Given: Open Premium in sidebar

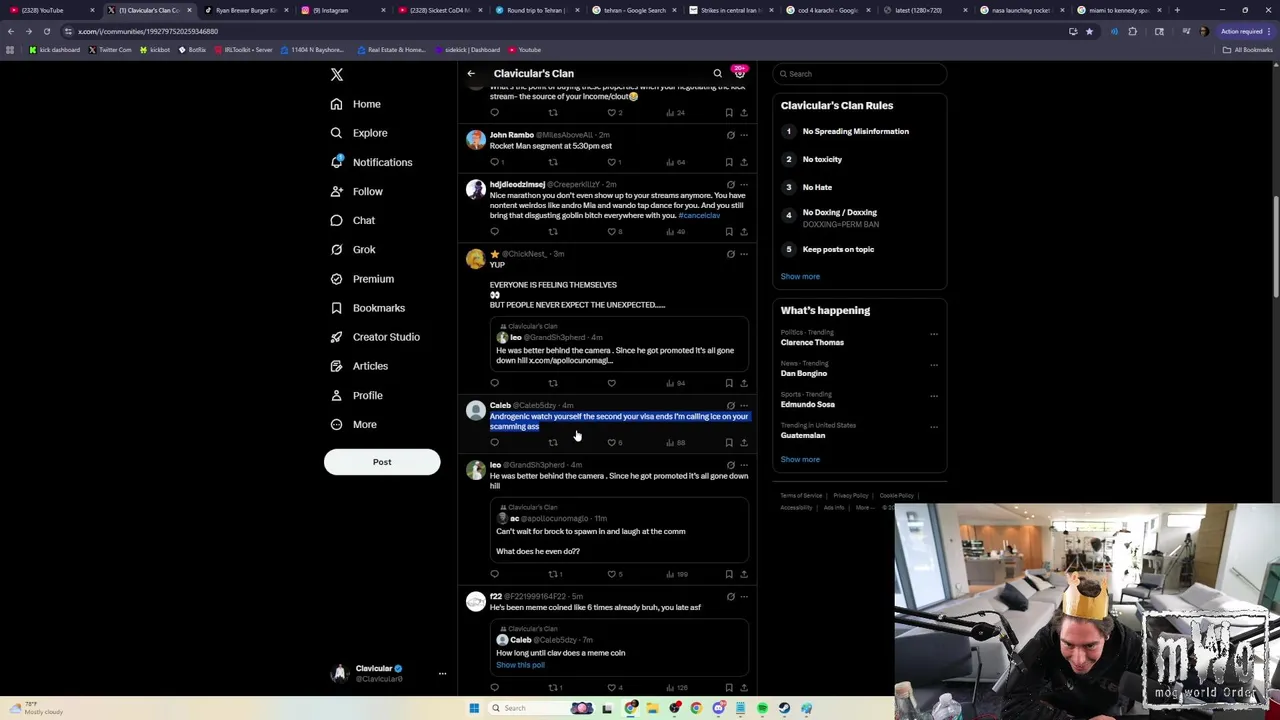Looking at the screenshot, I should 361,279.
